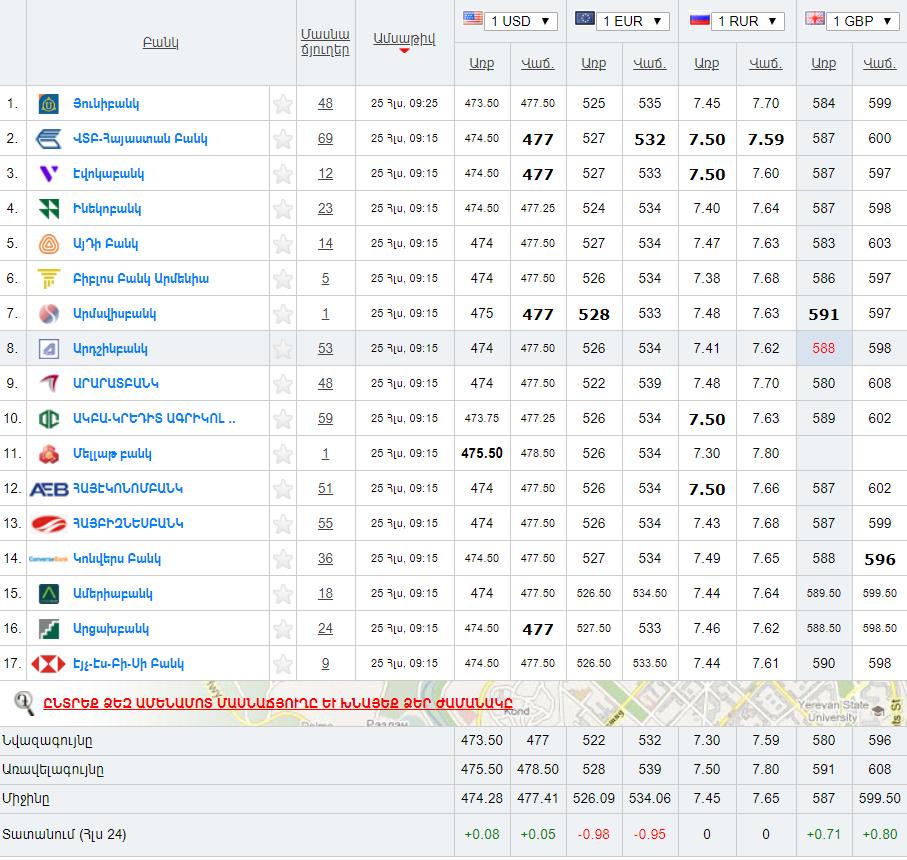Image resolution: width=907 pixels, height=860 pixels.
Task: Click the red underlined branch finder link
Action: point(285,704)
